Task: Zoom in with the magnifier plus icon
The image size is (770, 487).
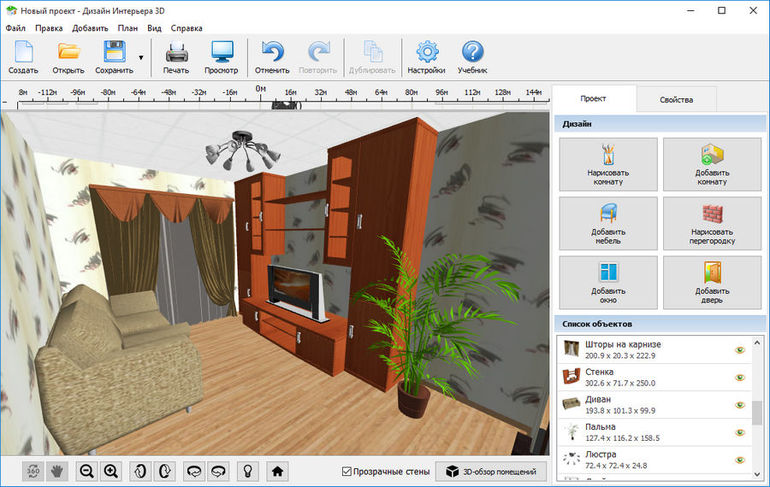Action: (x=111, y=471)
